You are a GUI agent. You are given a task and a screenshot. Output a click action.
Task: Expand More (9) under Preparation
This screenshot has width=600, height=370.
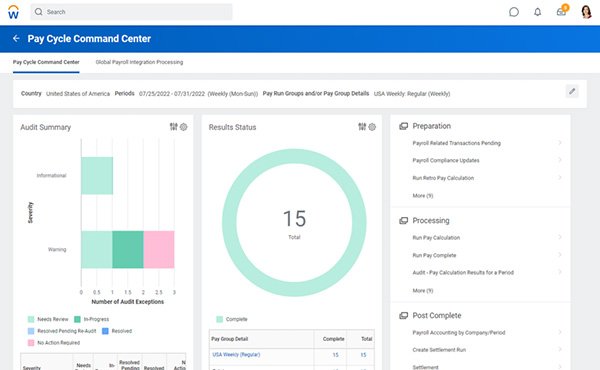click(x=422, y=196)
